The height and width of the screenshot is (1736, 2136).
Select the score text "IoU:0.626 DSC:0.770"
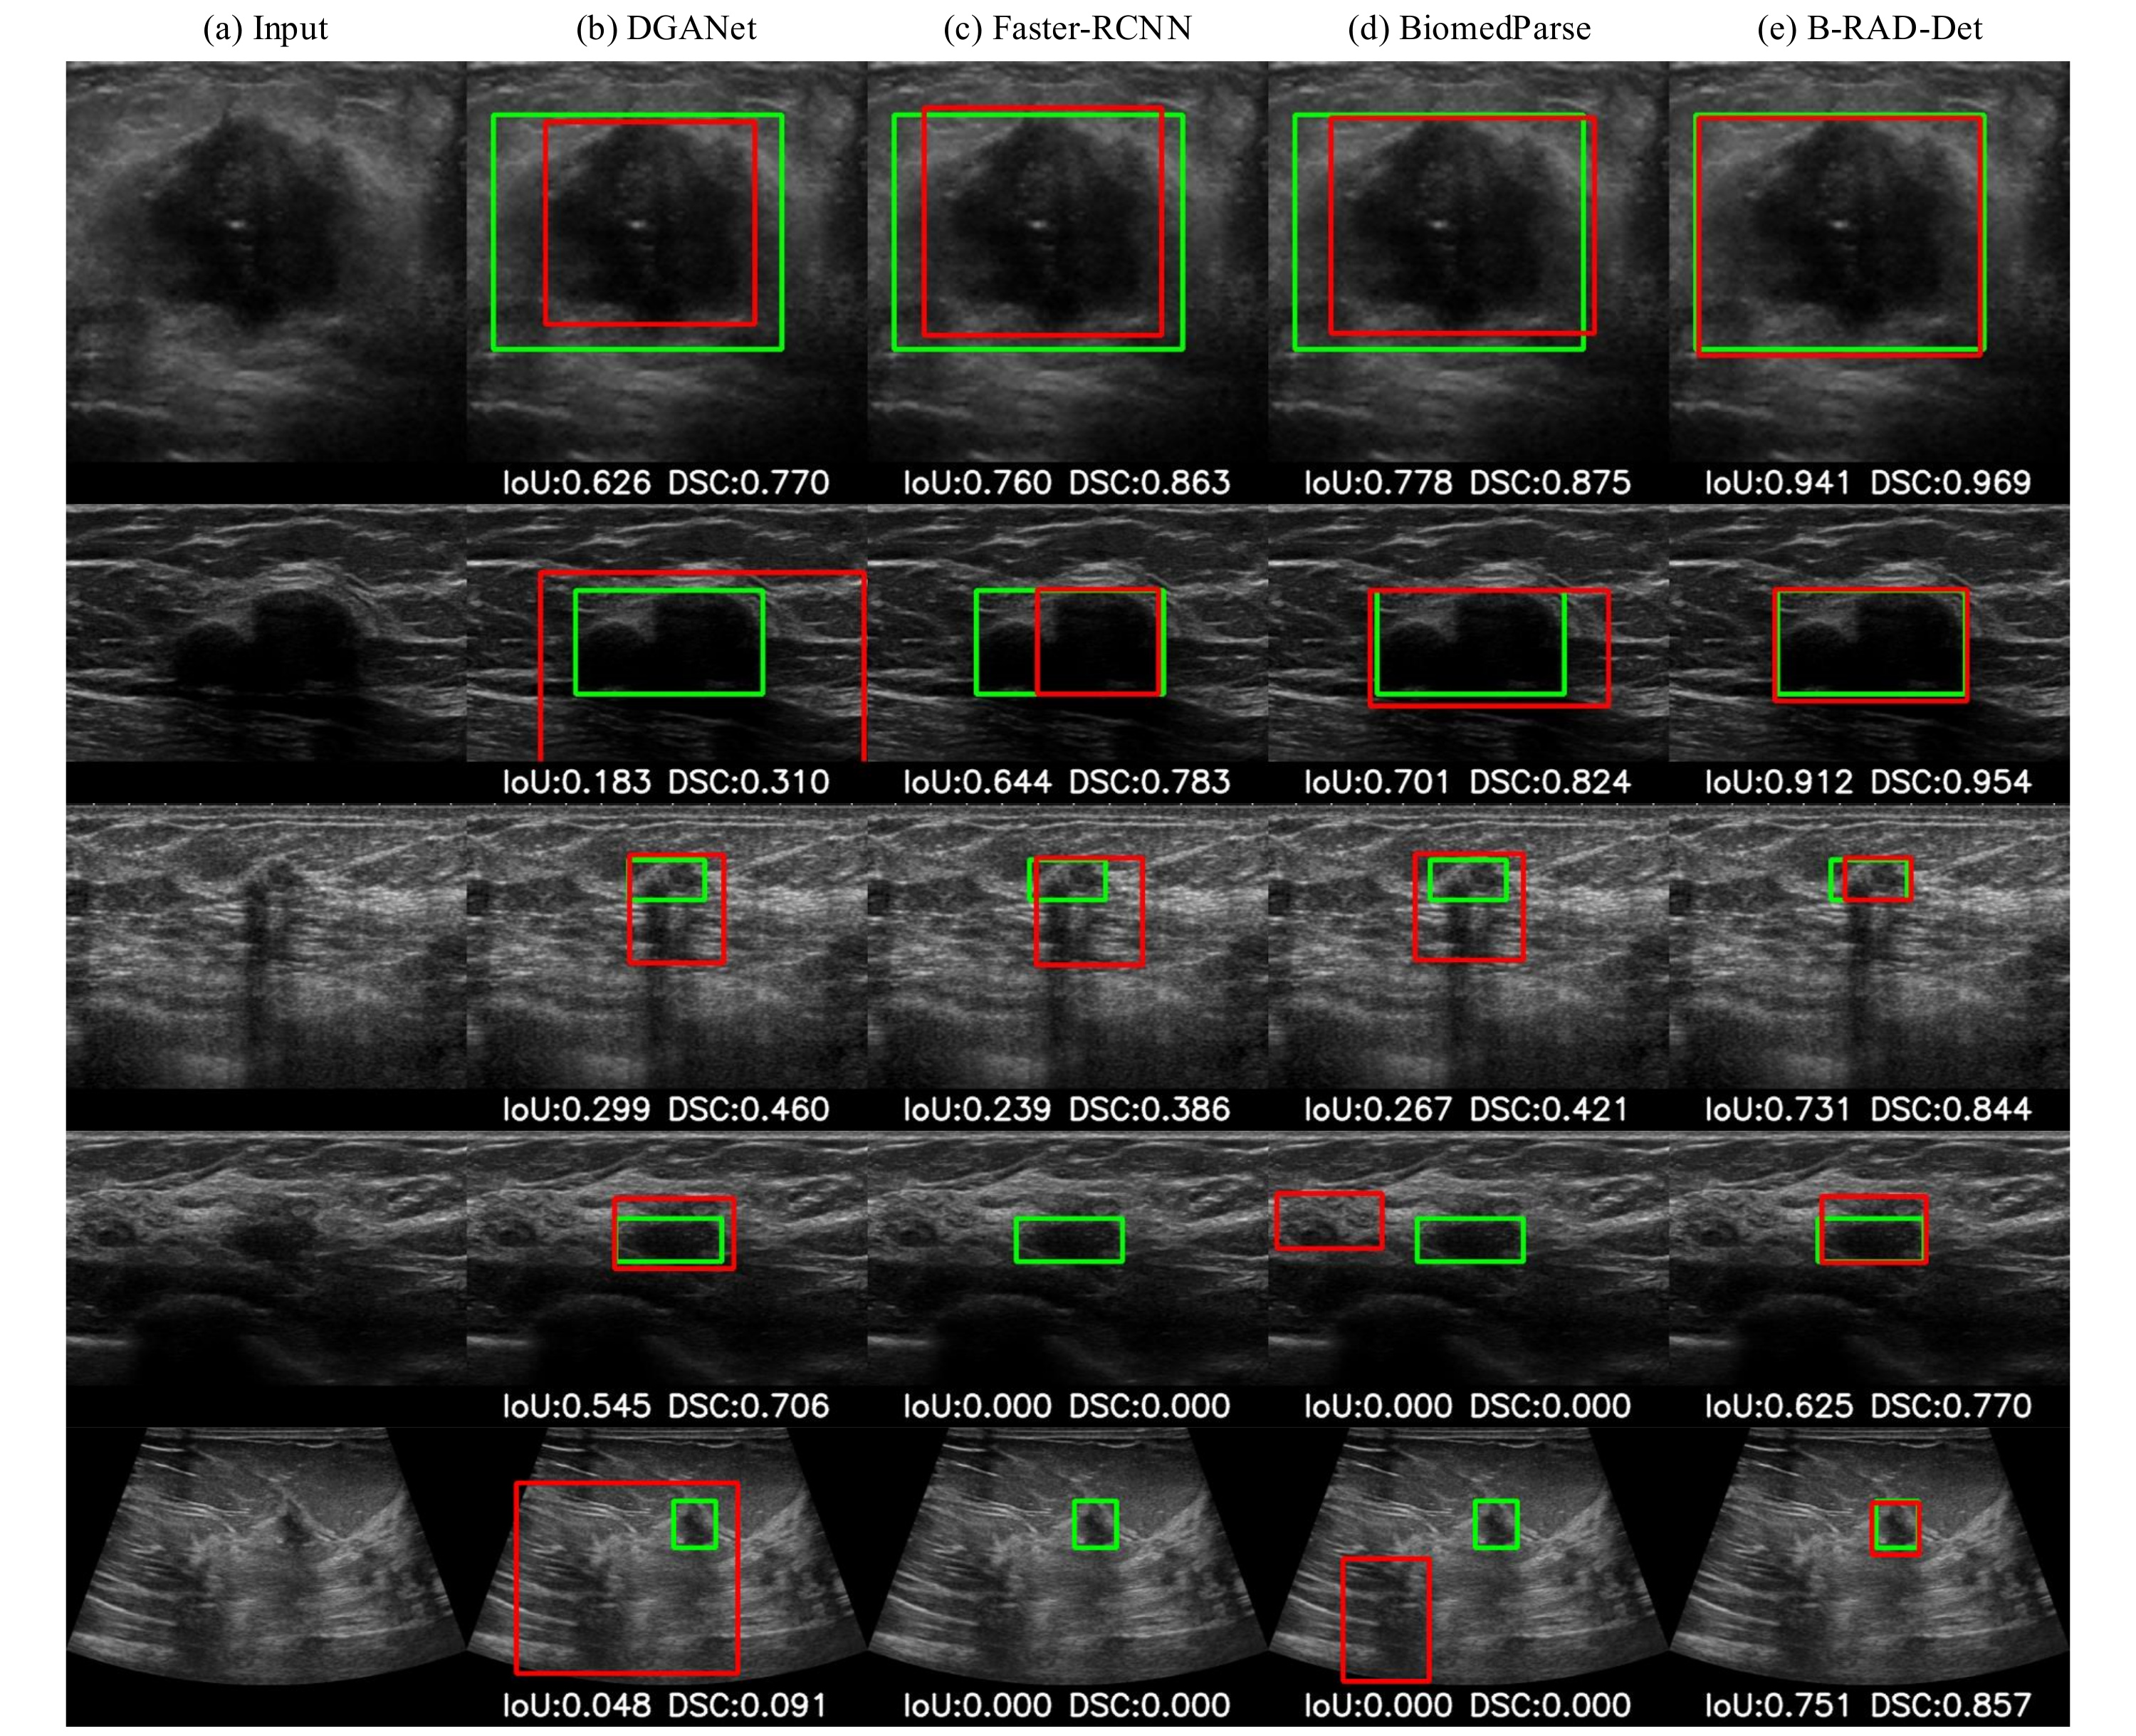click(x=666, y=483)
